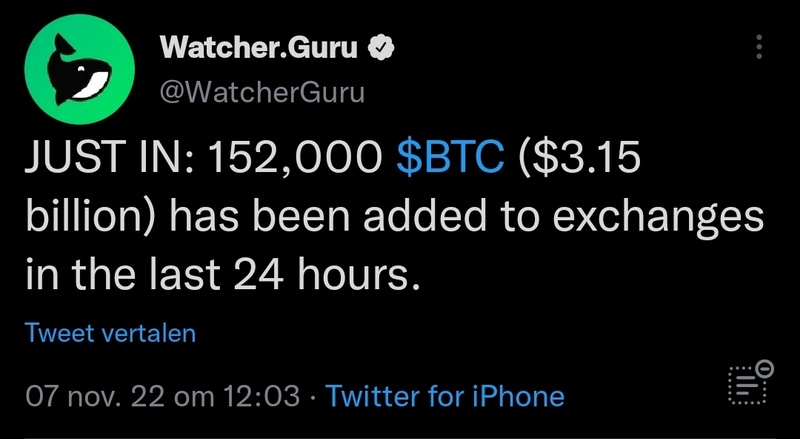Click the minus circle on the text-box icon

click(765, 367)
